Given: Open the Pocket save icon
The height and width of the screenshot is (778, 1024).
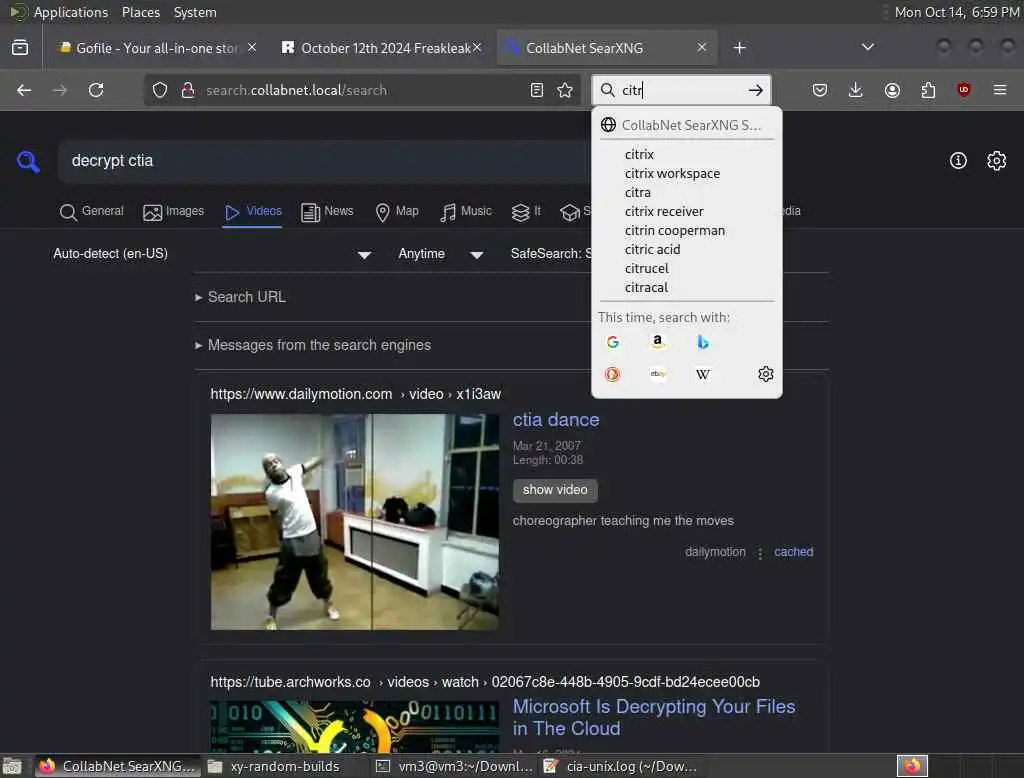Looking at the screenshot, I should click(x=820, y=90).
